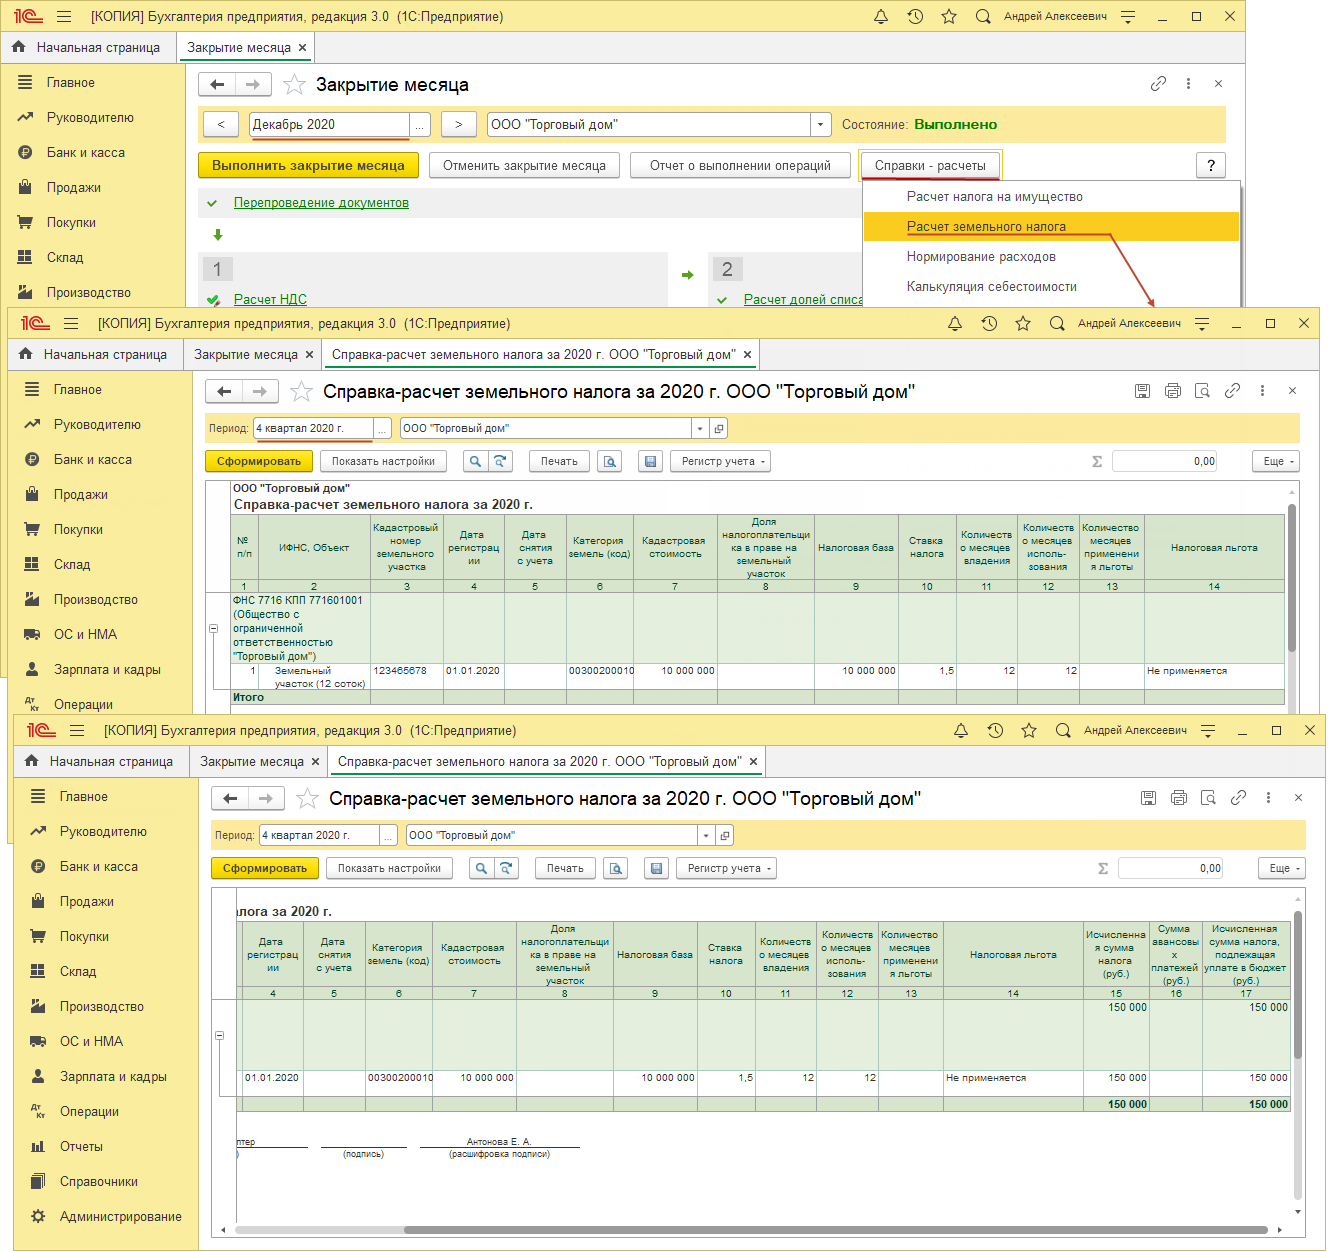1328x1252 pixels.
Task: Open organization dropdown in bottom window
Action: (705, 835)
